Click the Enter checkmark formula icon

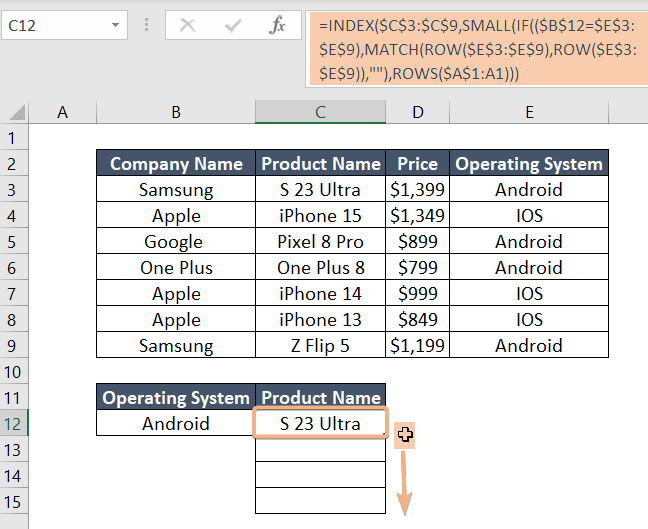(x=233, y=26)
